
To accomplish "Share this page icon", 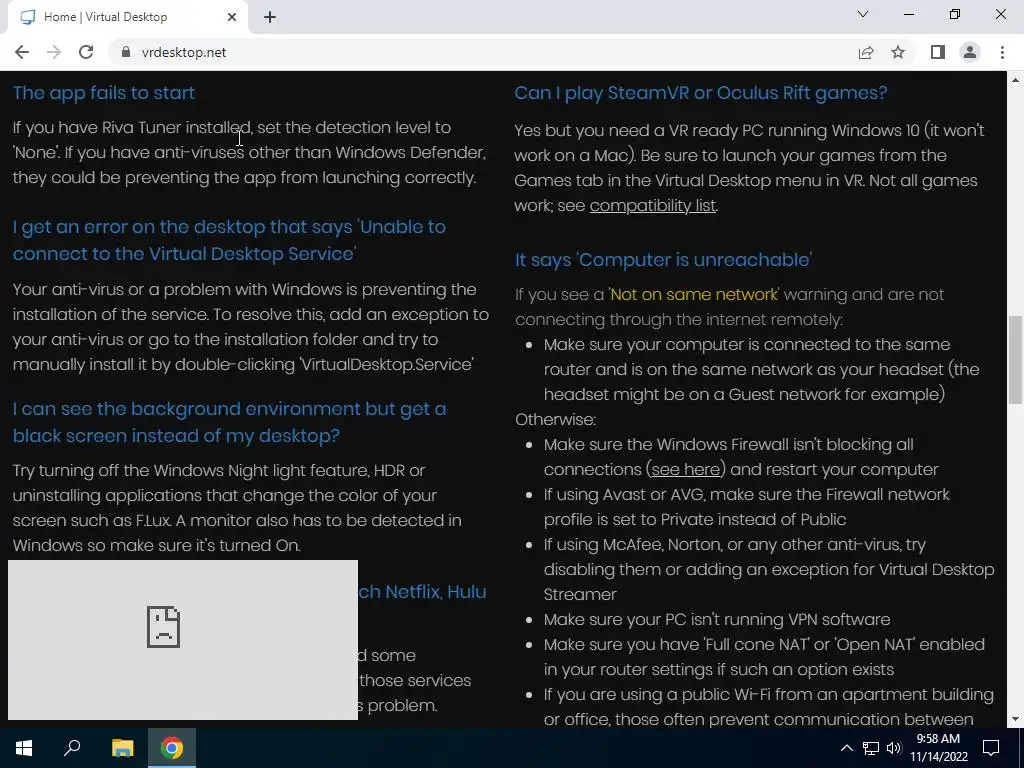I will click(866, 52).
